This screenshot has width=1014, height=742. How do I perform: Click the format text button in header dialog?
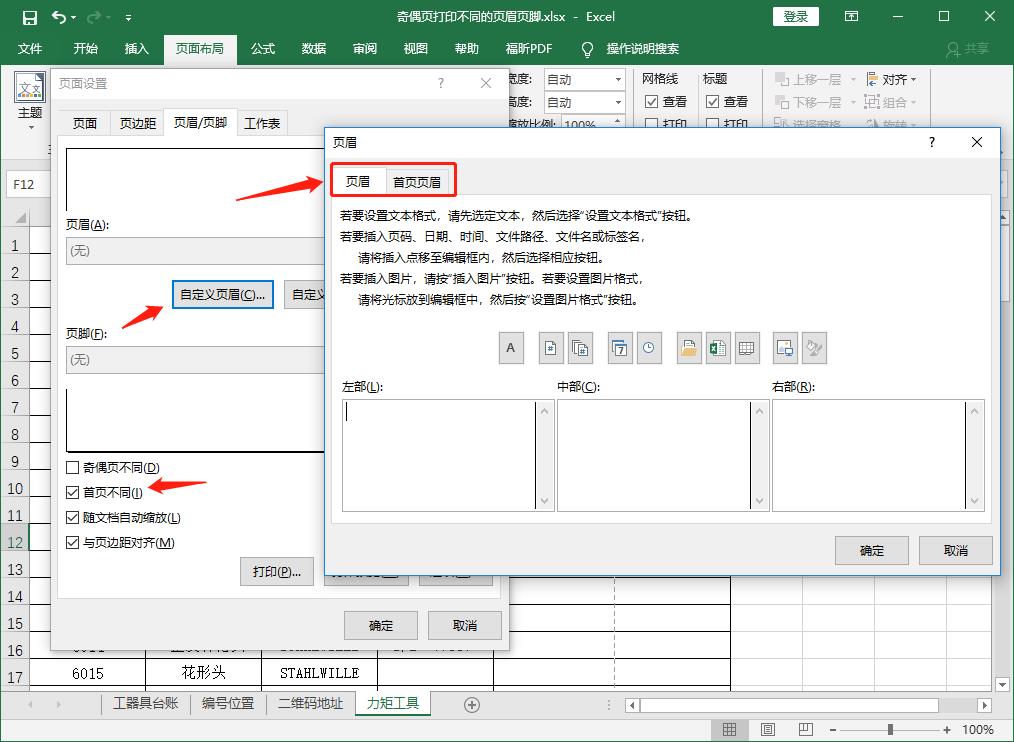click(510, 348)
